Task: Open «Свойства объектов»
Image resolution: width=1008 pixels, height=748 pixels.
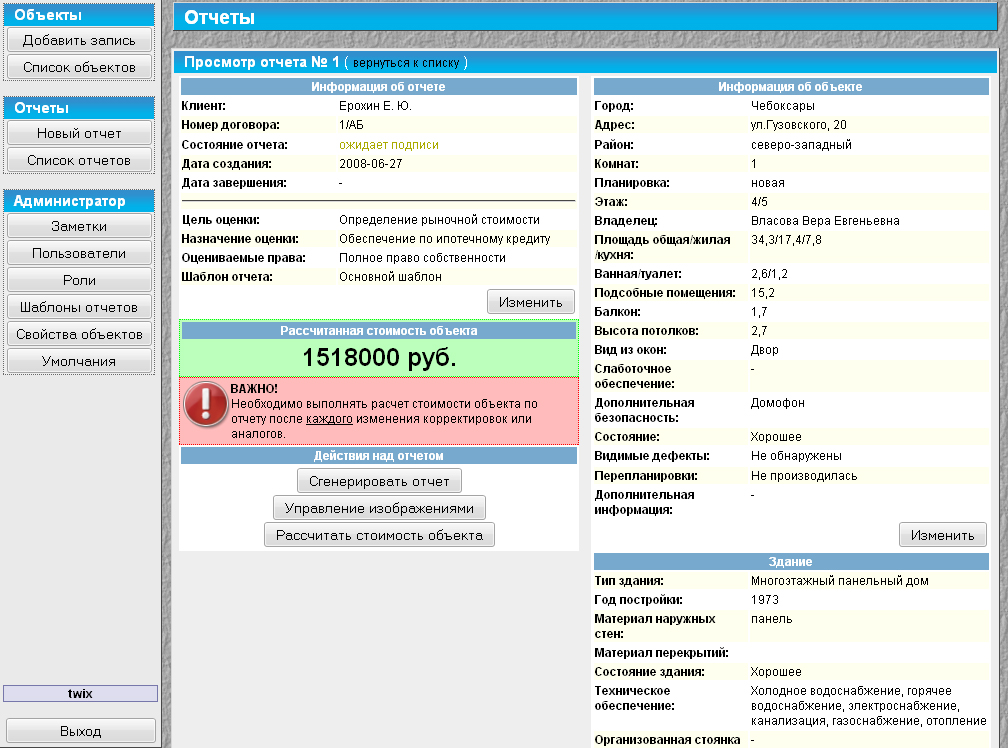Action: pyautogui.click(x=79, y=333)
